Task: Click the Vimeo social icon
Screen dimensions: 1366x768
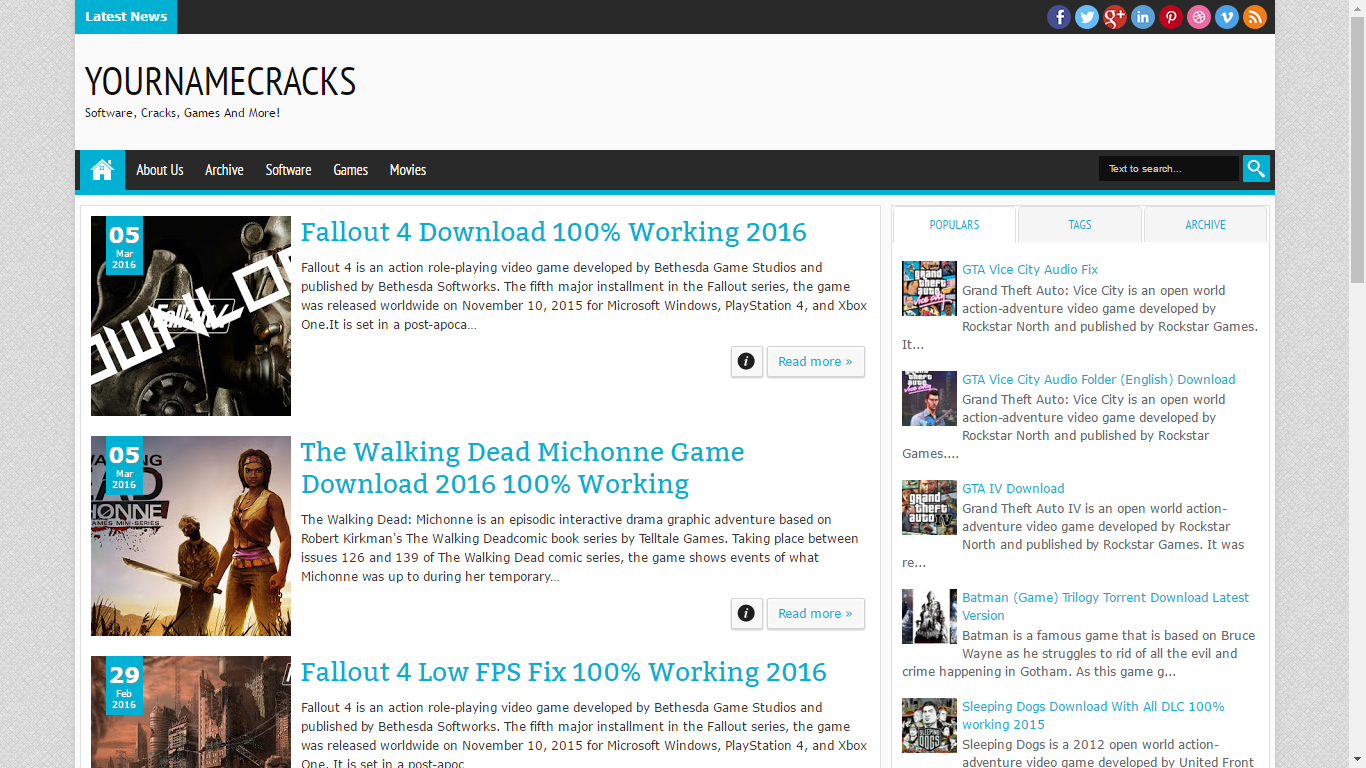Action: [1227, 17]
